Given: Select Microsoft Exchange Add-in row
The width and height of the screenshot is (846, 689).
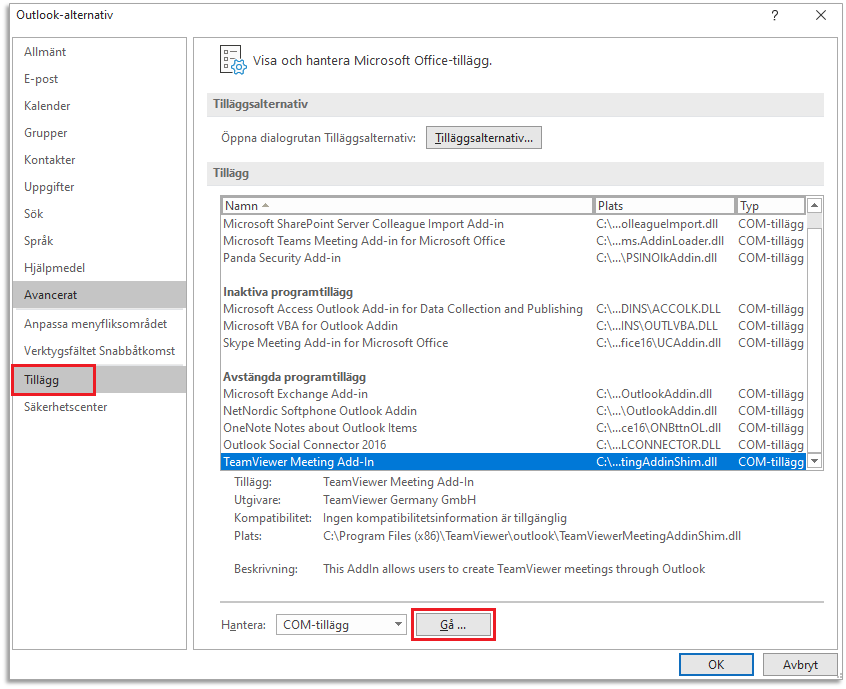Looking at the screenshot, I should point(514,394).
